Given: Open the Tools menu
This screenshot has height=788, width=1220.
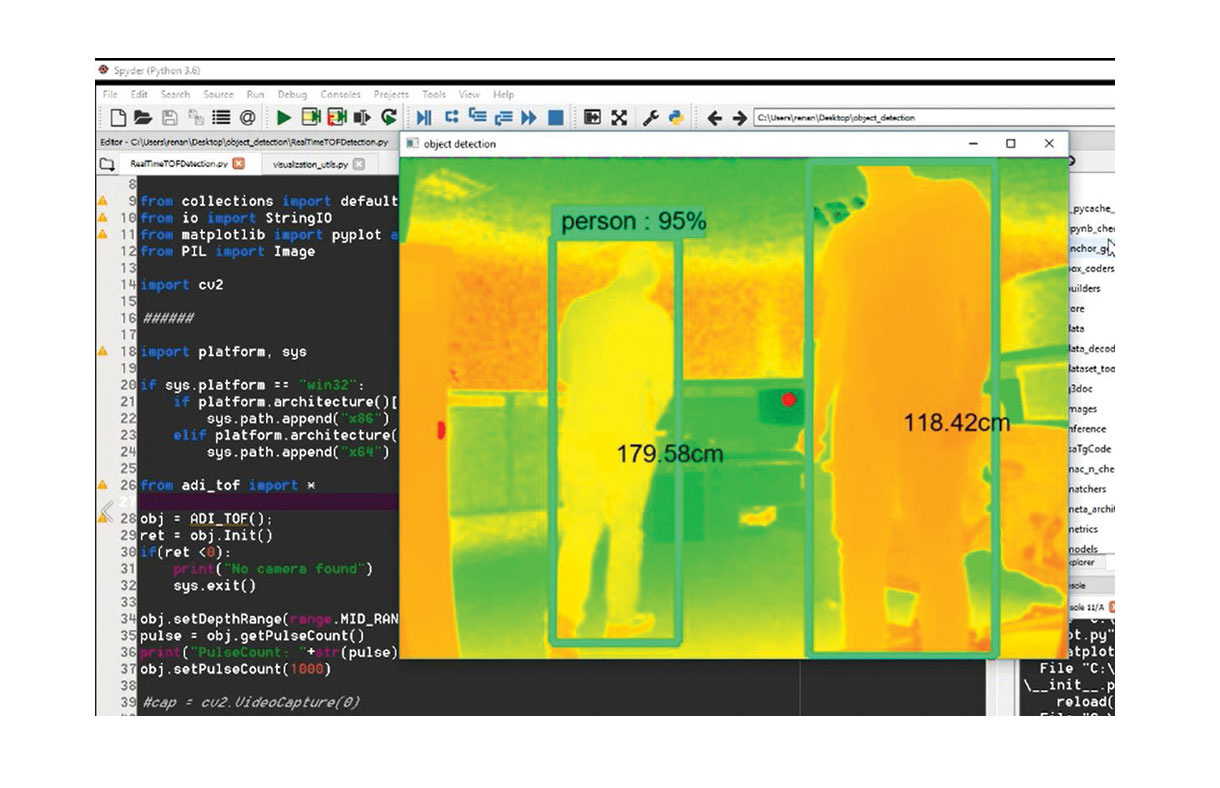Looking at the screenshot, I should 434,94.
